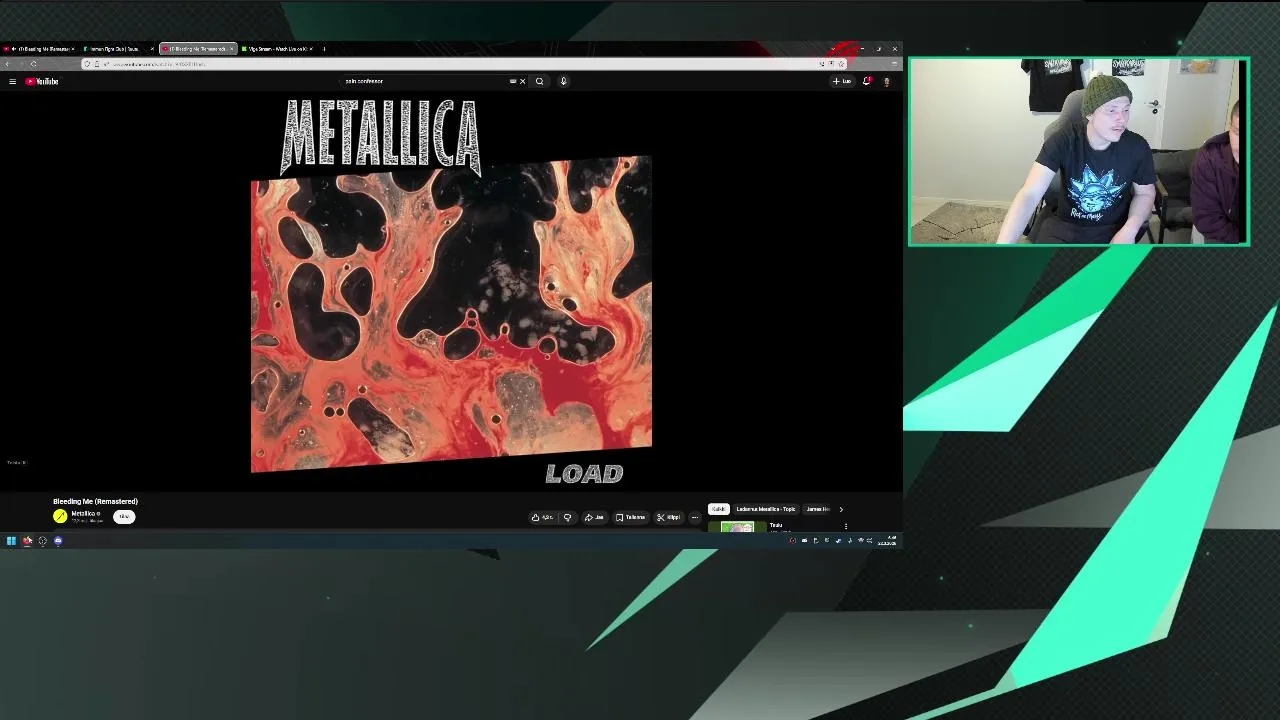
Task: Go to the YouTube home logo
Action: coord(42,81)
